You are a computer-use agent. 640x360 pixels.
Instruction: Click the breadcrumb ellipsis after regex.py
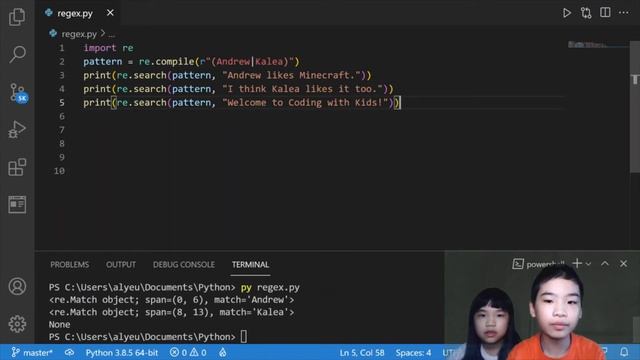click(x=111, y=35)
